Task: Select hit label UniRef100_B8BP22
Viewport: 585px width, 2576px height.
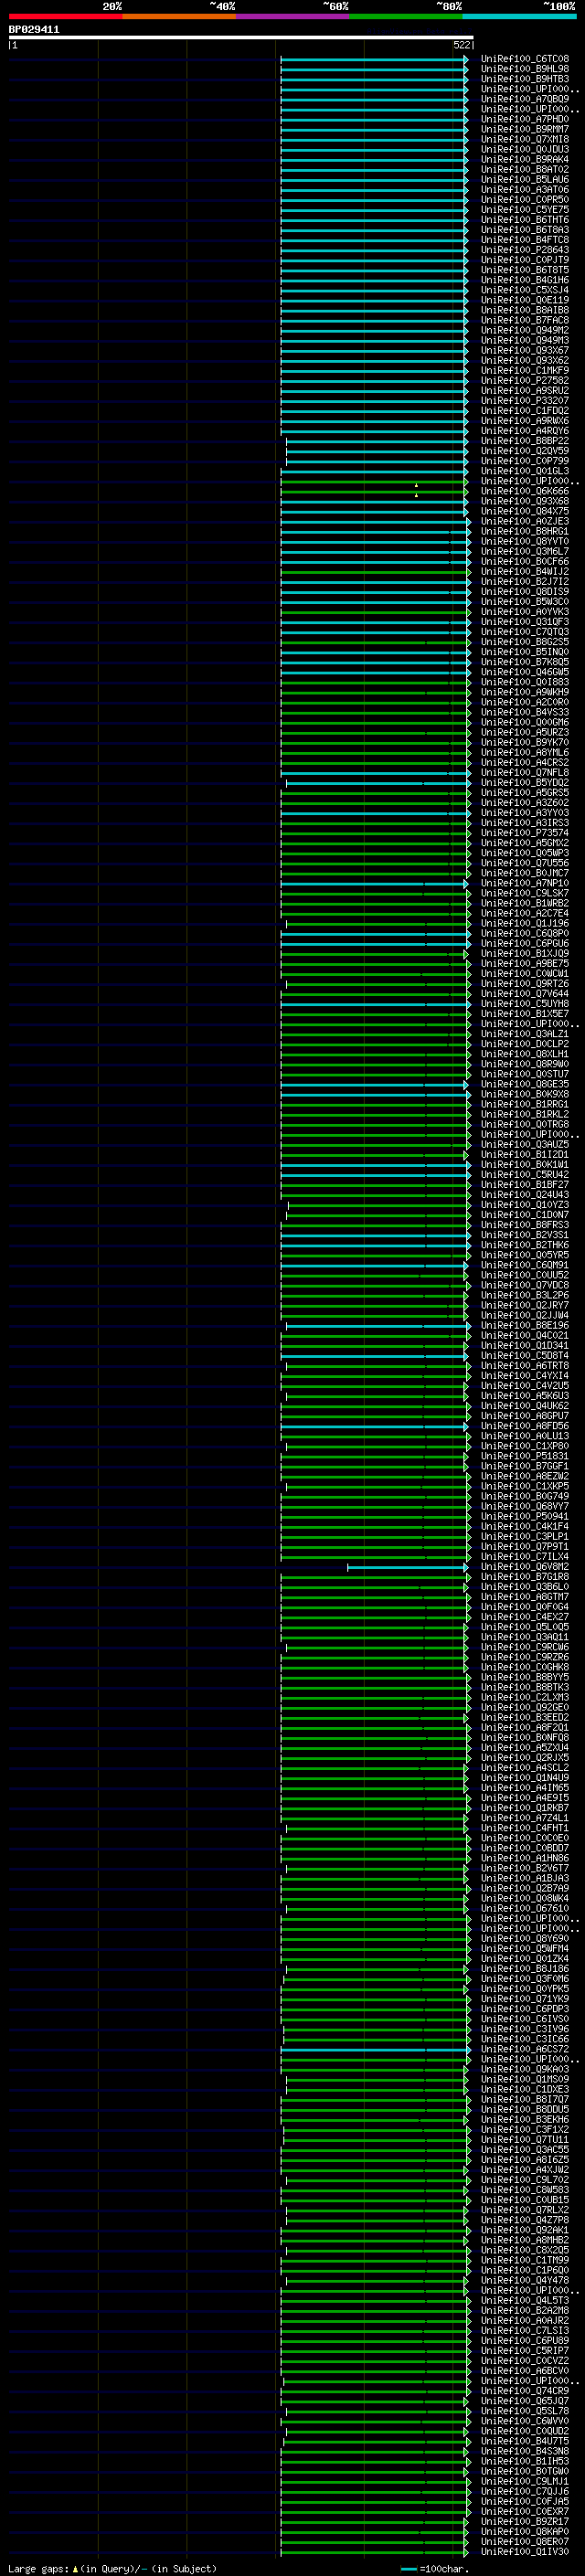Action: 525,441
